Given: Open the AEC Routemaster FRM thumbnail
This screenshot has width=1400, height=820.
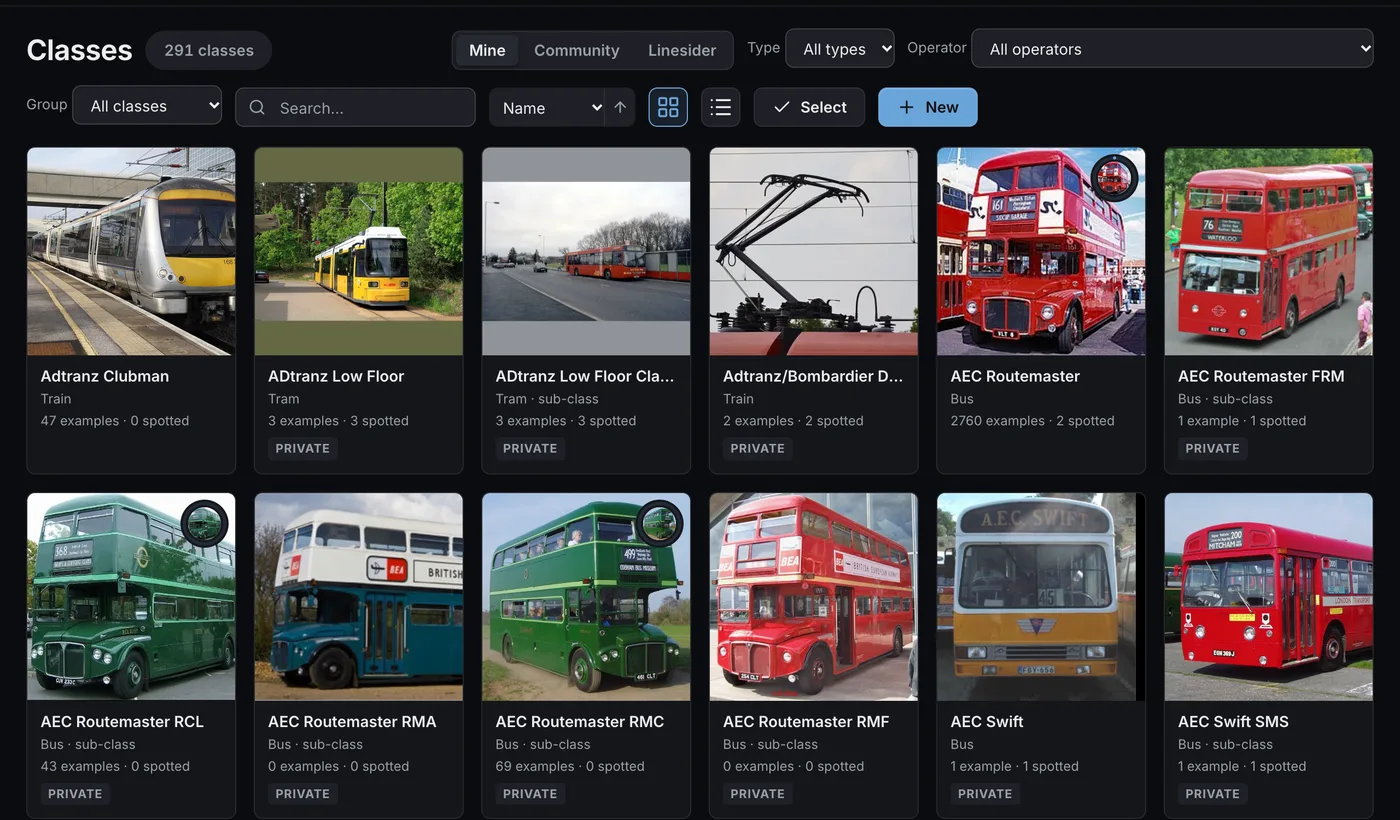Looking at the screenshot, I should 1268,251.
